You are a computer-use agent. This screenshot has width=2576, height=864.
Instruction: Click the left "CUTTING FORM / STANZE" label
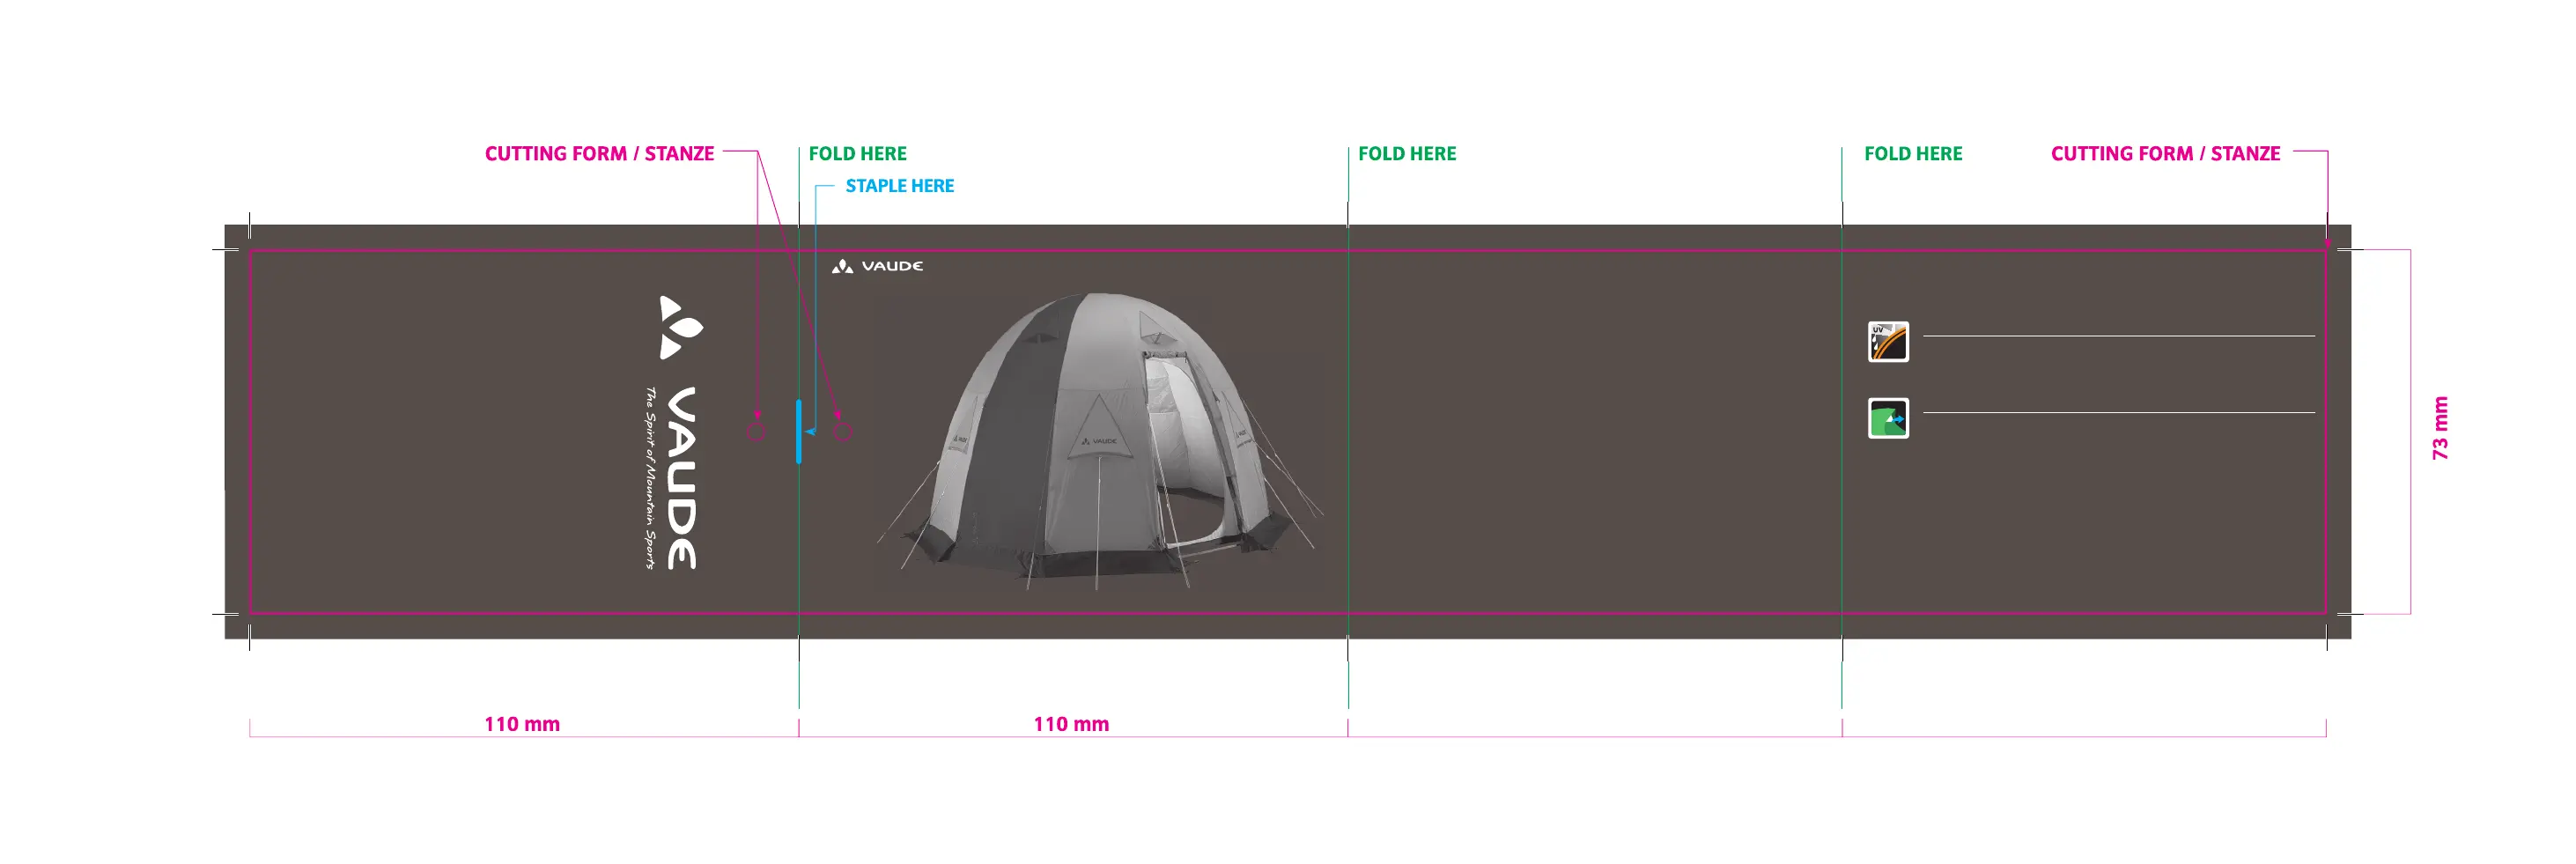(x=599, y=154)
